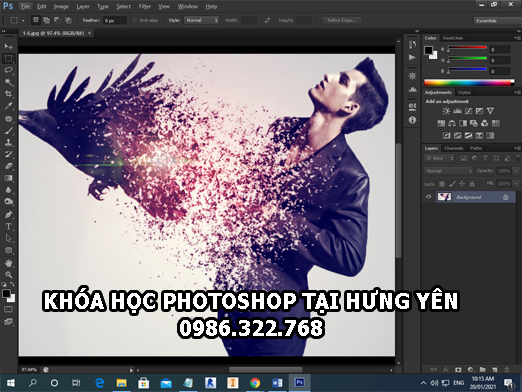522x392 pixels.
Task: Open the Actions panel play icon
Action: (412, 57)
